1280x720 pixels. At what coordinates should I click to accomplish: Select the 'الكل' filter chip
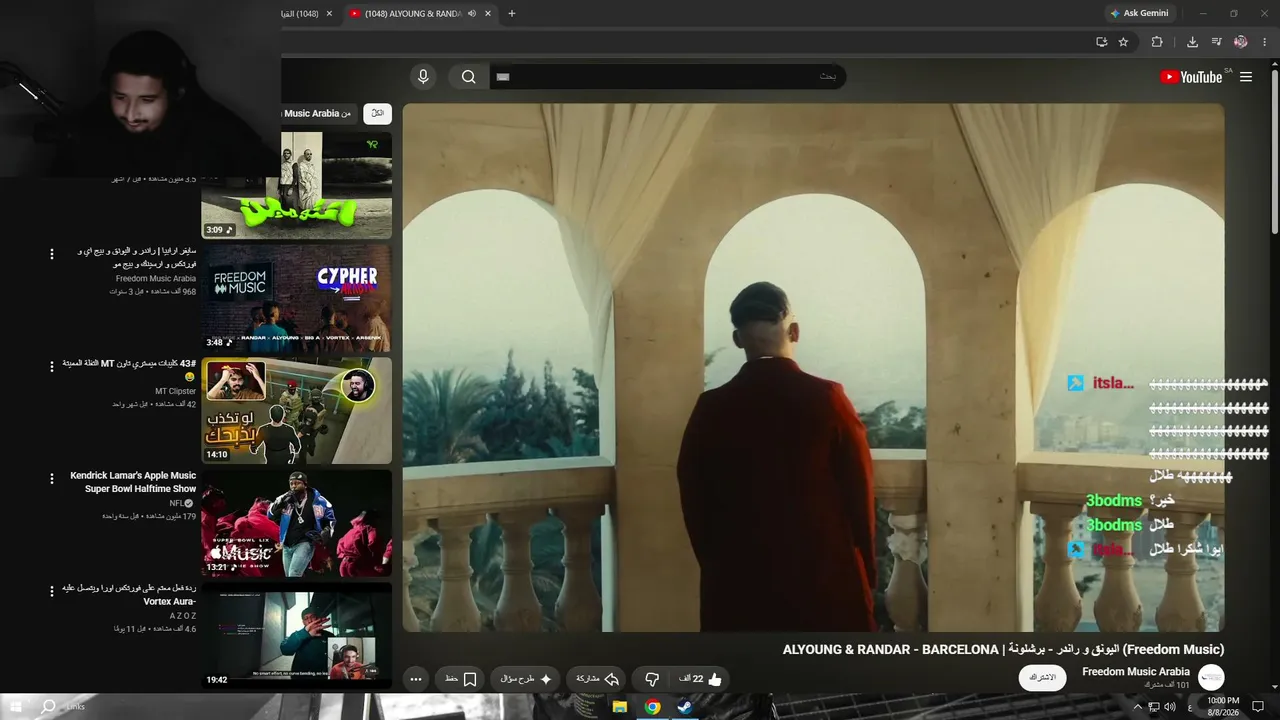(x=377, y=114)
